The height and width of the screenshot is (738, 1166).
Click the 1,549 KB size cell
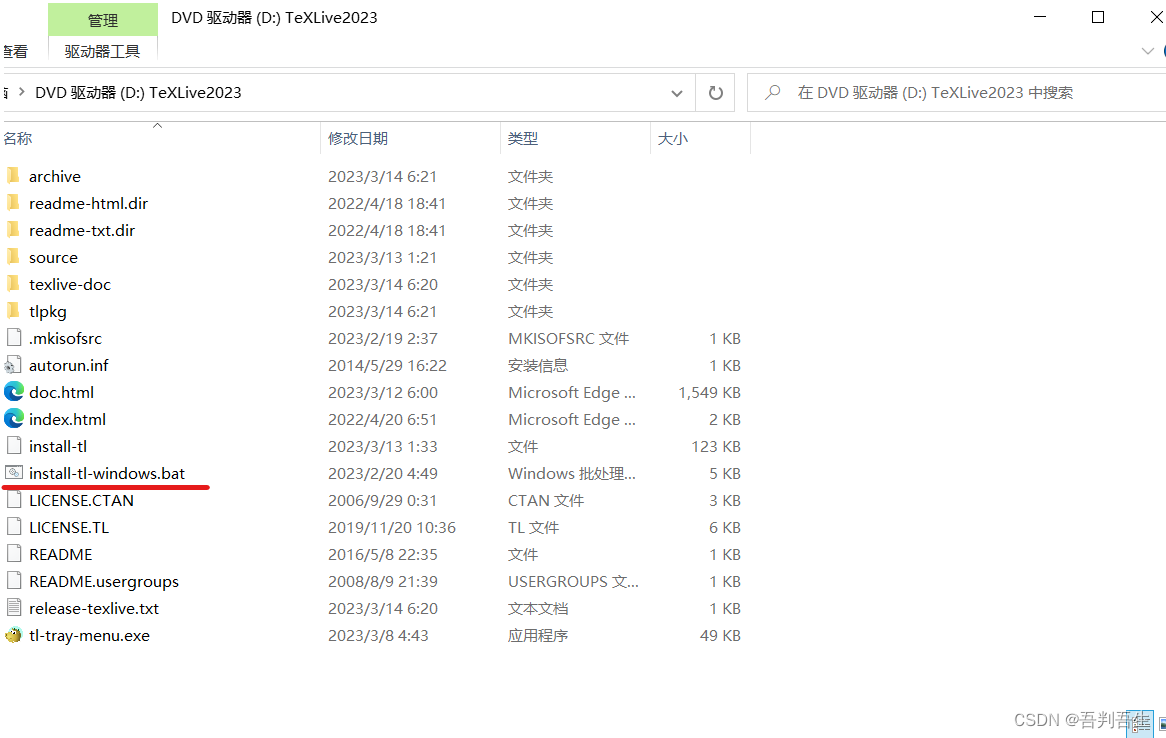coord(709,392)
